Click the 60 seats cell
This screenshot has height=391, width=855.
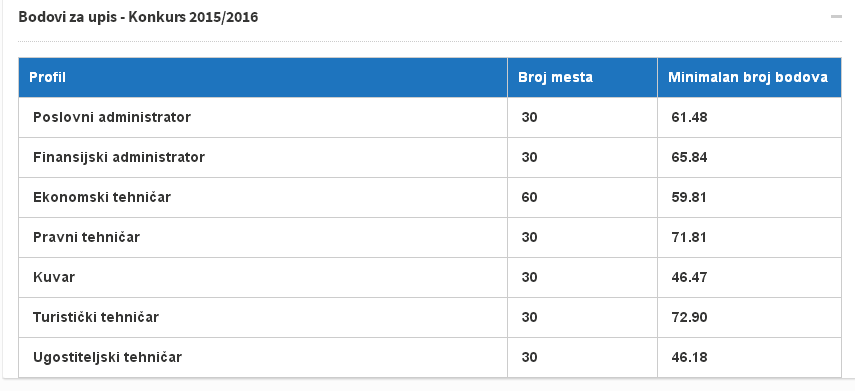click(582, 197)
